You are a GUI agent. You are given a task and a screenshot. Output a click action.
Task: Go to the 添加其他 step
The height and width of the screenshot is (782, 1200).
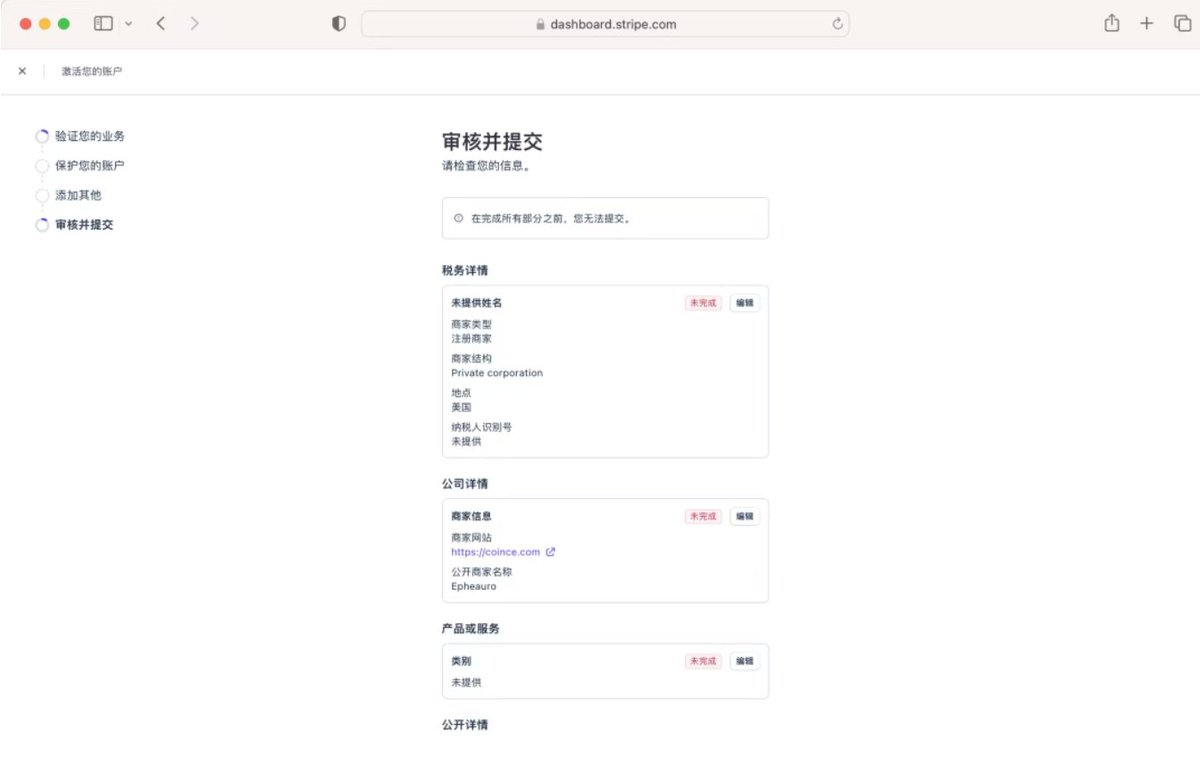tap(78, 195)
